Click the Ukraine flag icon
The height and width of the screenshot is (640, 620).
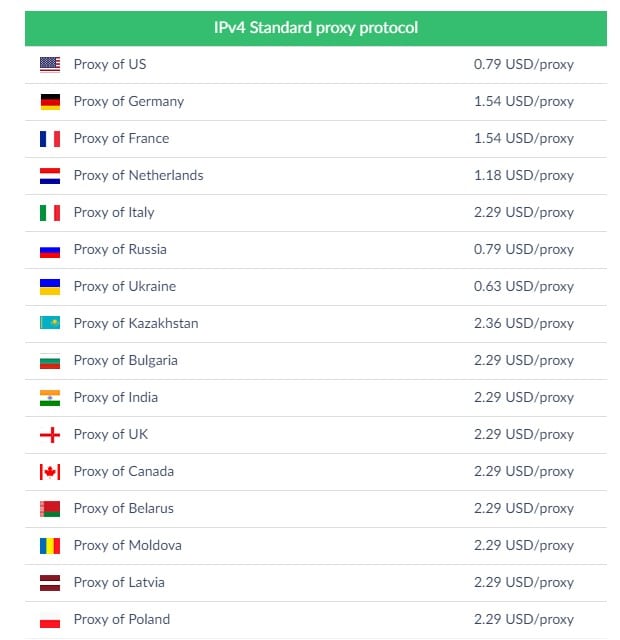[50, 287]
